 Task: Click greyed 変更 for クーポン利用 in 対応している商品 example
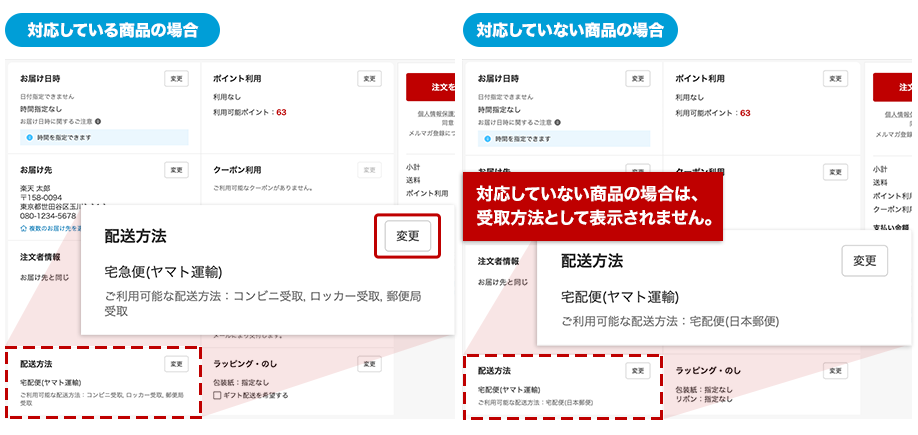tap(369, 170)
